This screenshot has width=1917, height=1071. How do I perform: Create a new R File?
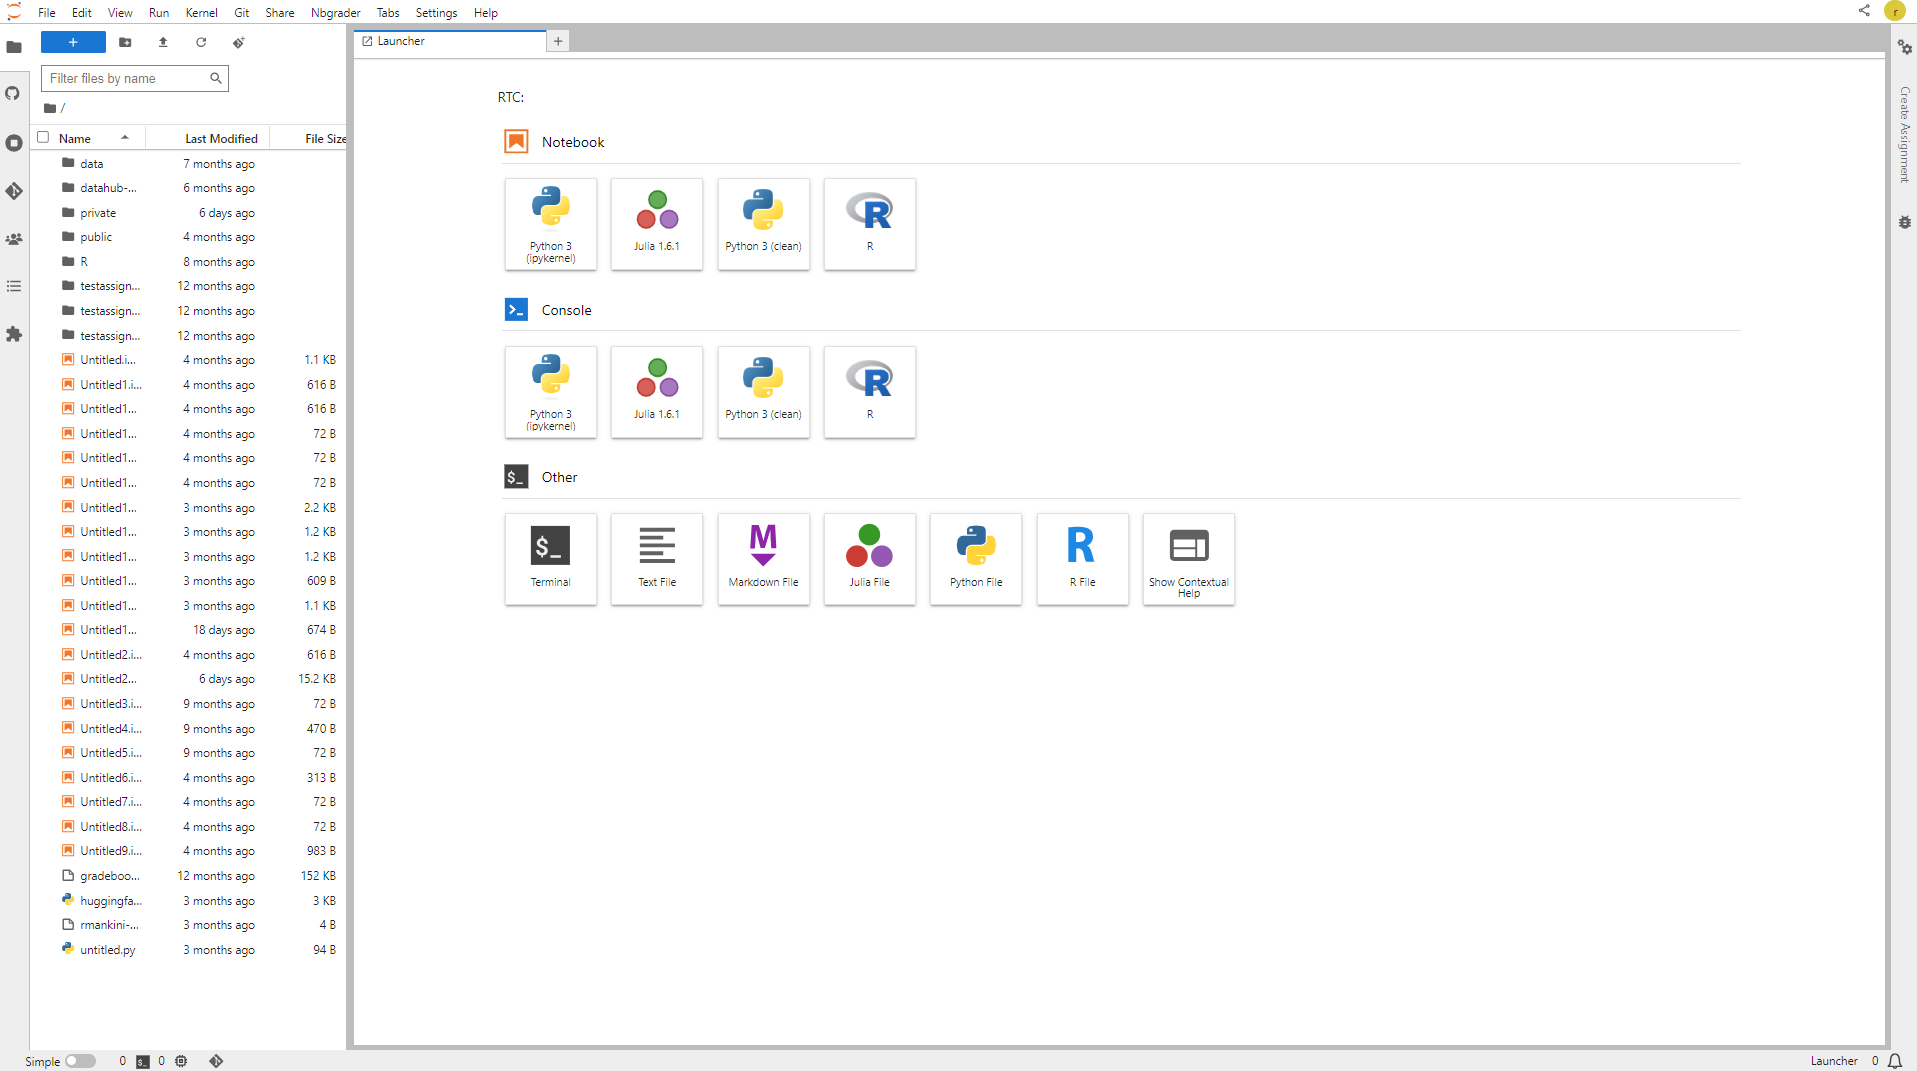coord(1083,559)
